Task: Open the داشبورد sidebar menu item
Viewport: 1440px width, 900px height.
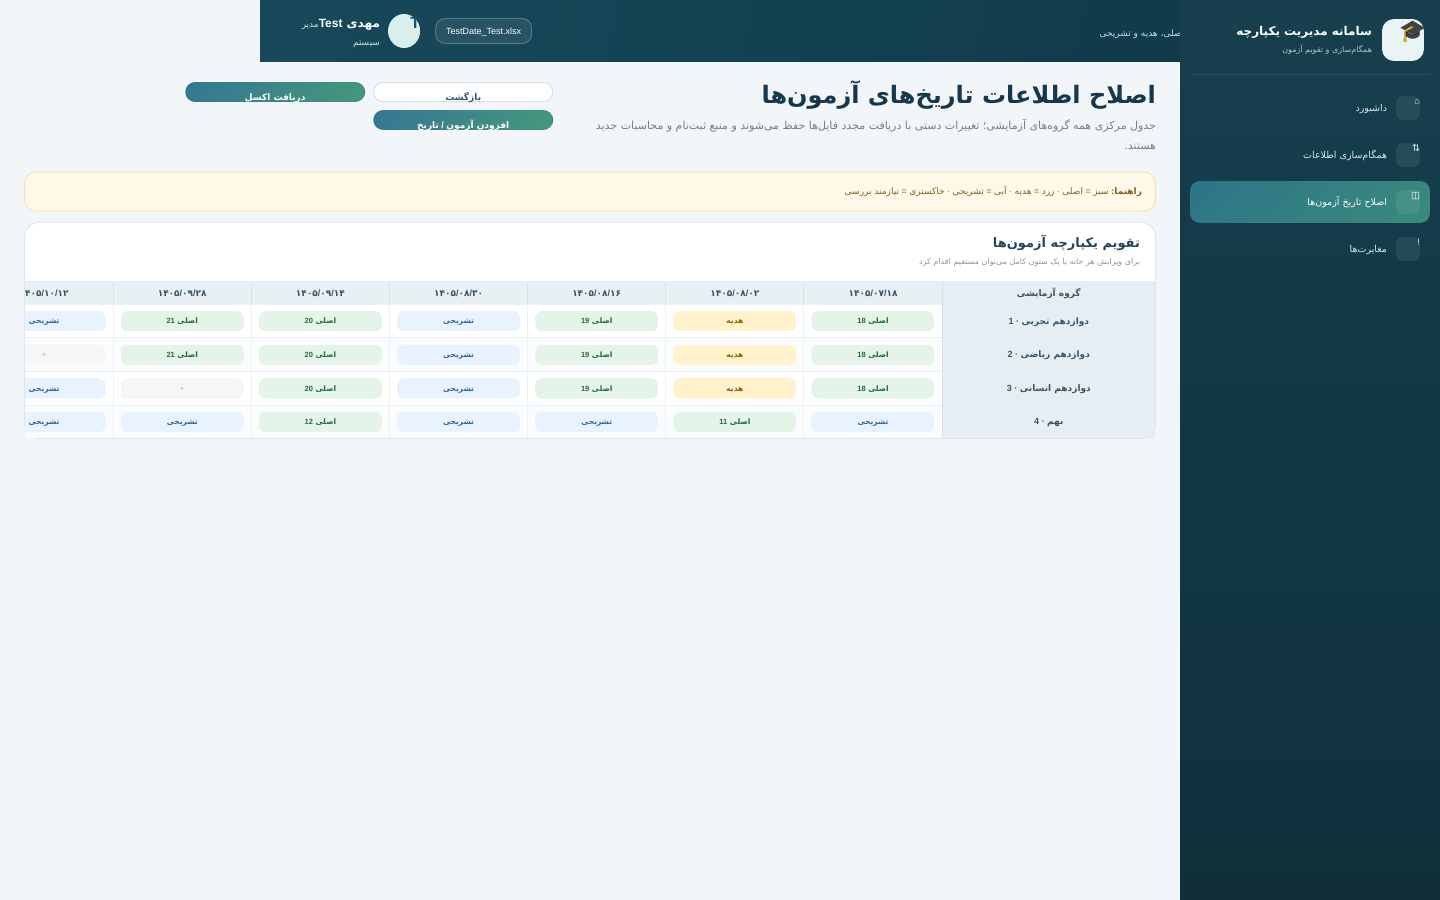Action: 1310,108
